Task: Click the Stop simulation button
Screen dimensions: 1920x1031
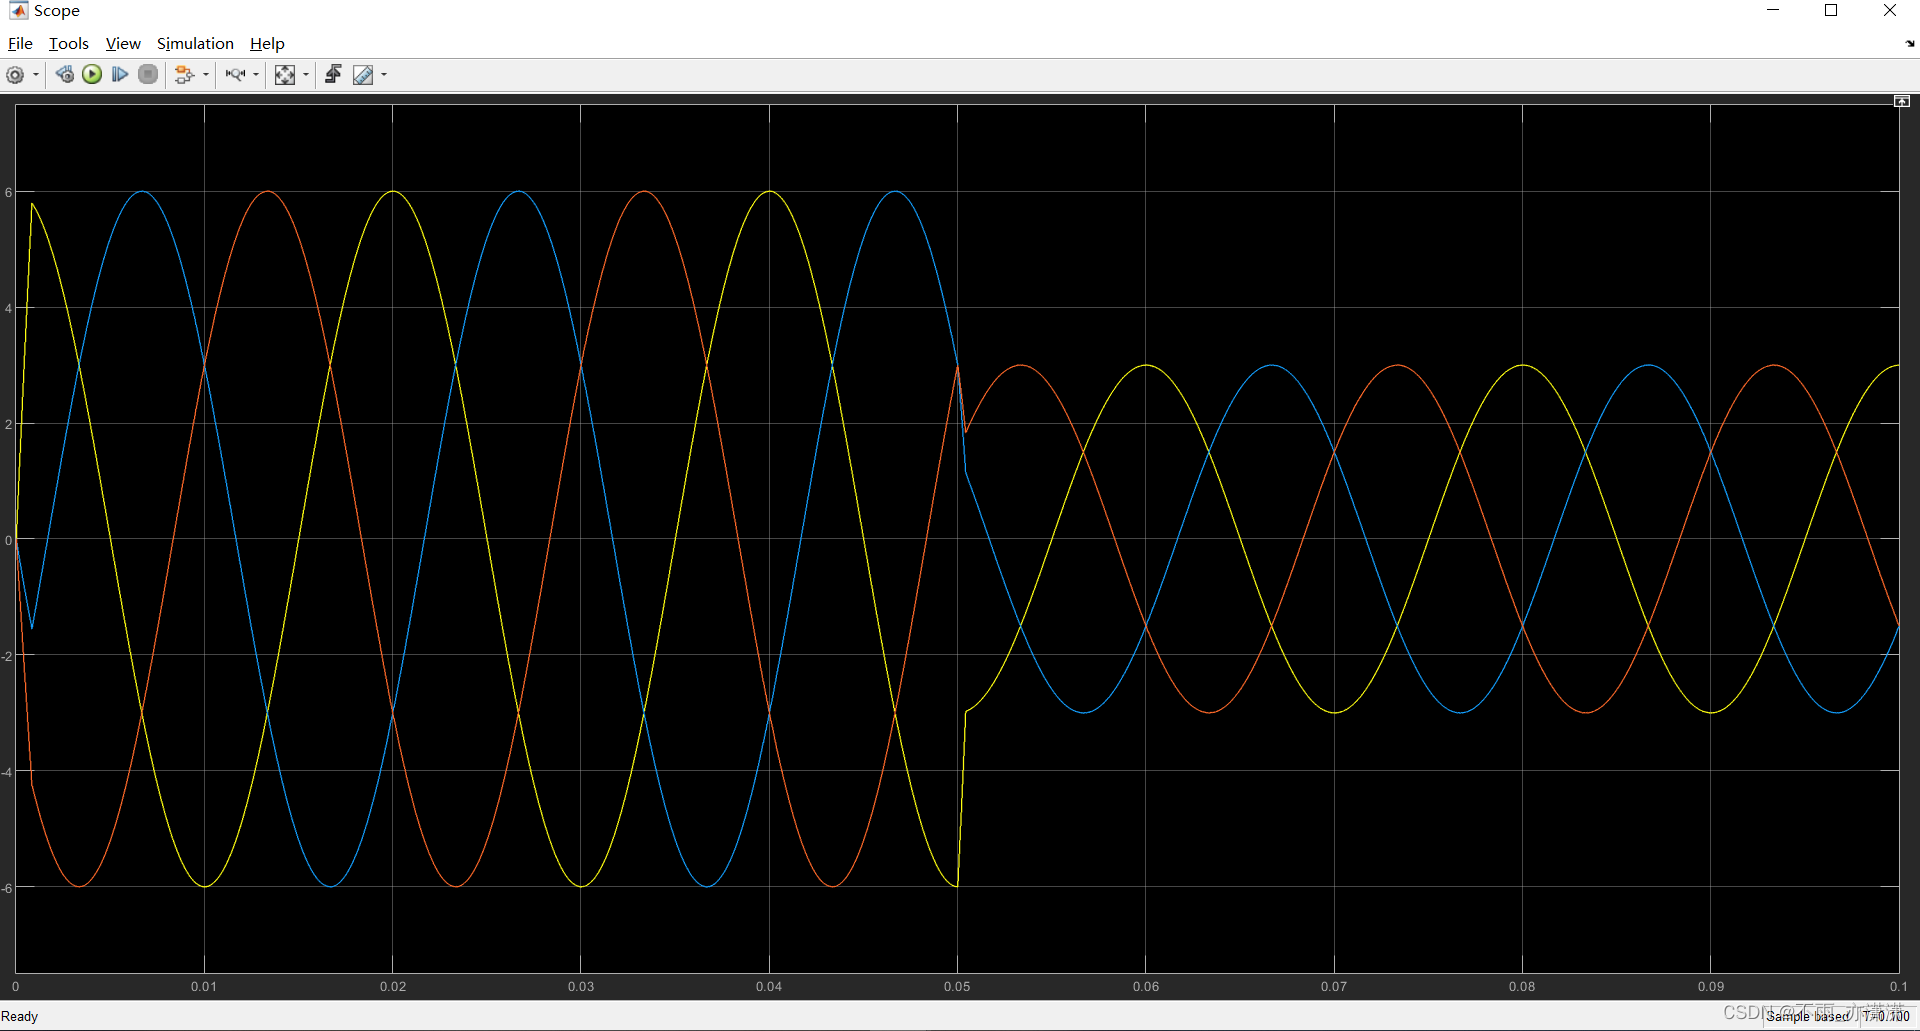Action: (x=148, y=75)
